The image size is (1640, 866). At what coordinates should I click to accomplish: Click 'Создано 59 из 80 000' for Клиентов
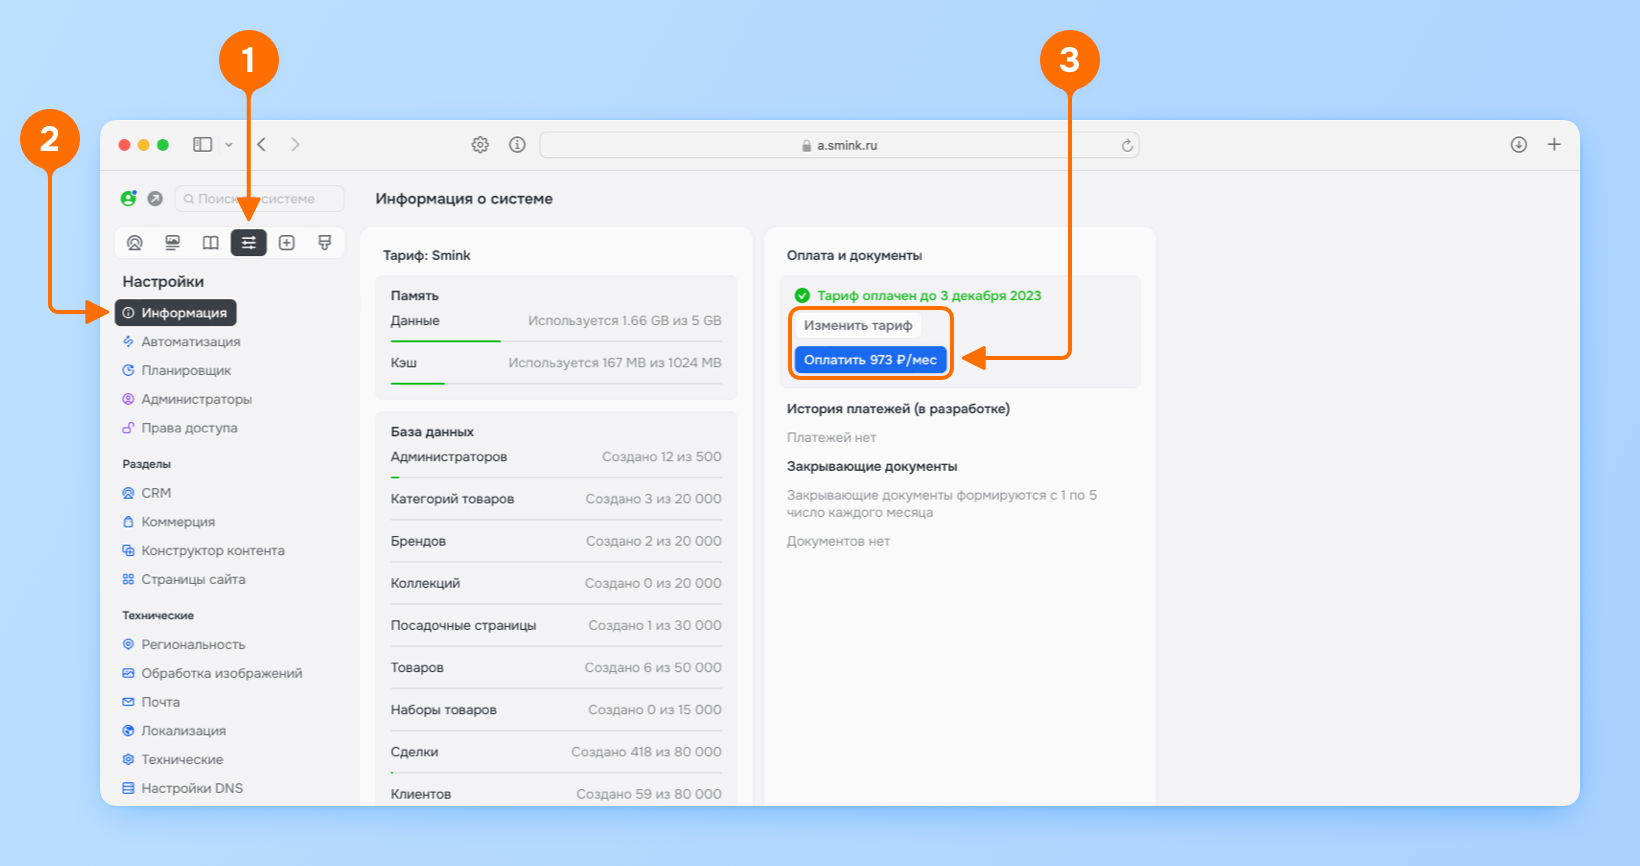point(649,794)
